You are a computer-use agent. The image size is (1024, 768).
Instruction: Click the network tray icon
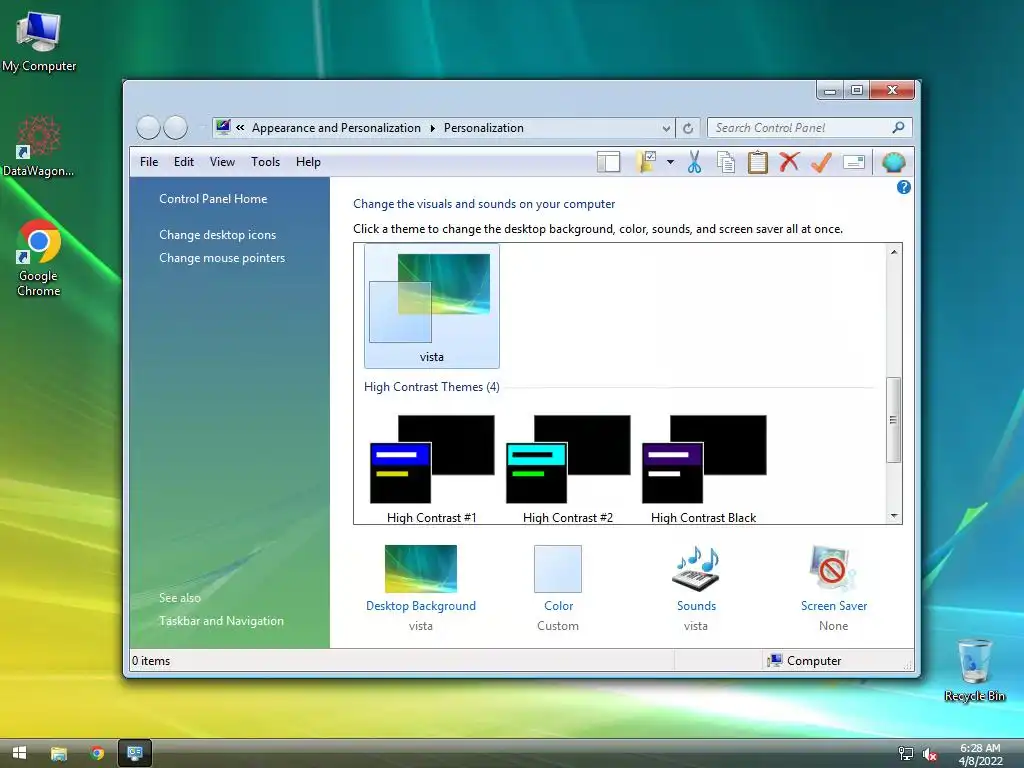click(906, 754)
